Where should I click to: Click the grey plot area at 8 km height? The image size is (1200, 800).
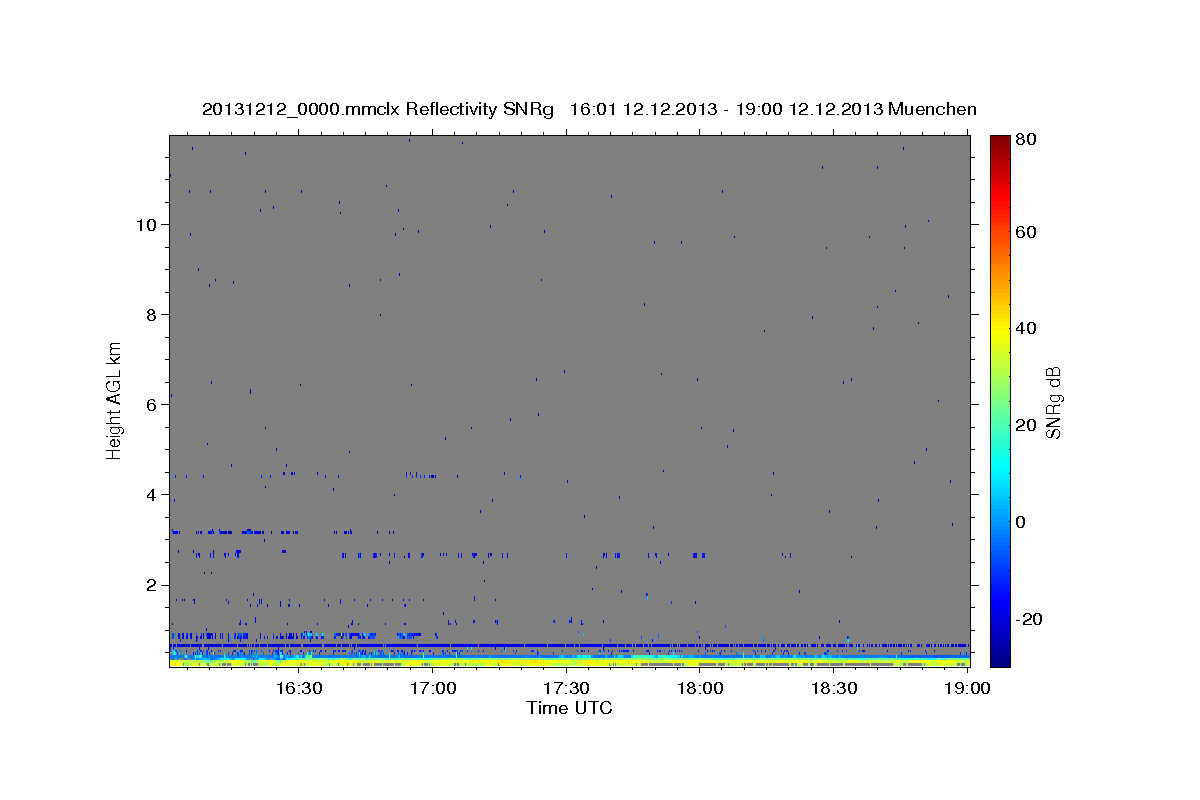(569, 314)
